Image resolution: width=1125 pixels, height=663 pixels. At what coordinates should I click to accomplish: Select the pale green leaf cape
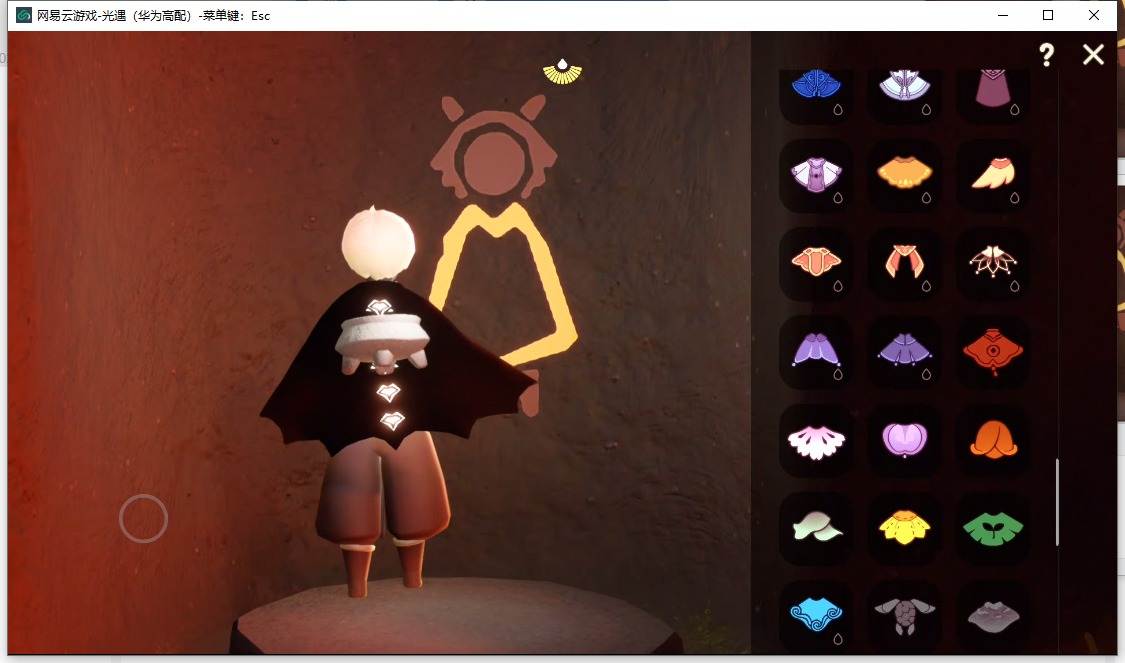tap(816, 529)
